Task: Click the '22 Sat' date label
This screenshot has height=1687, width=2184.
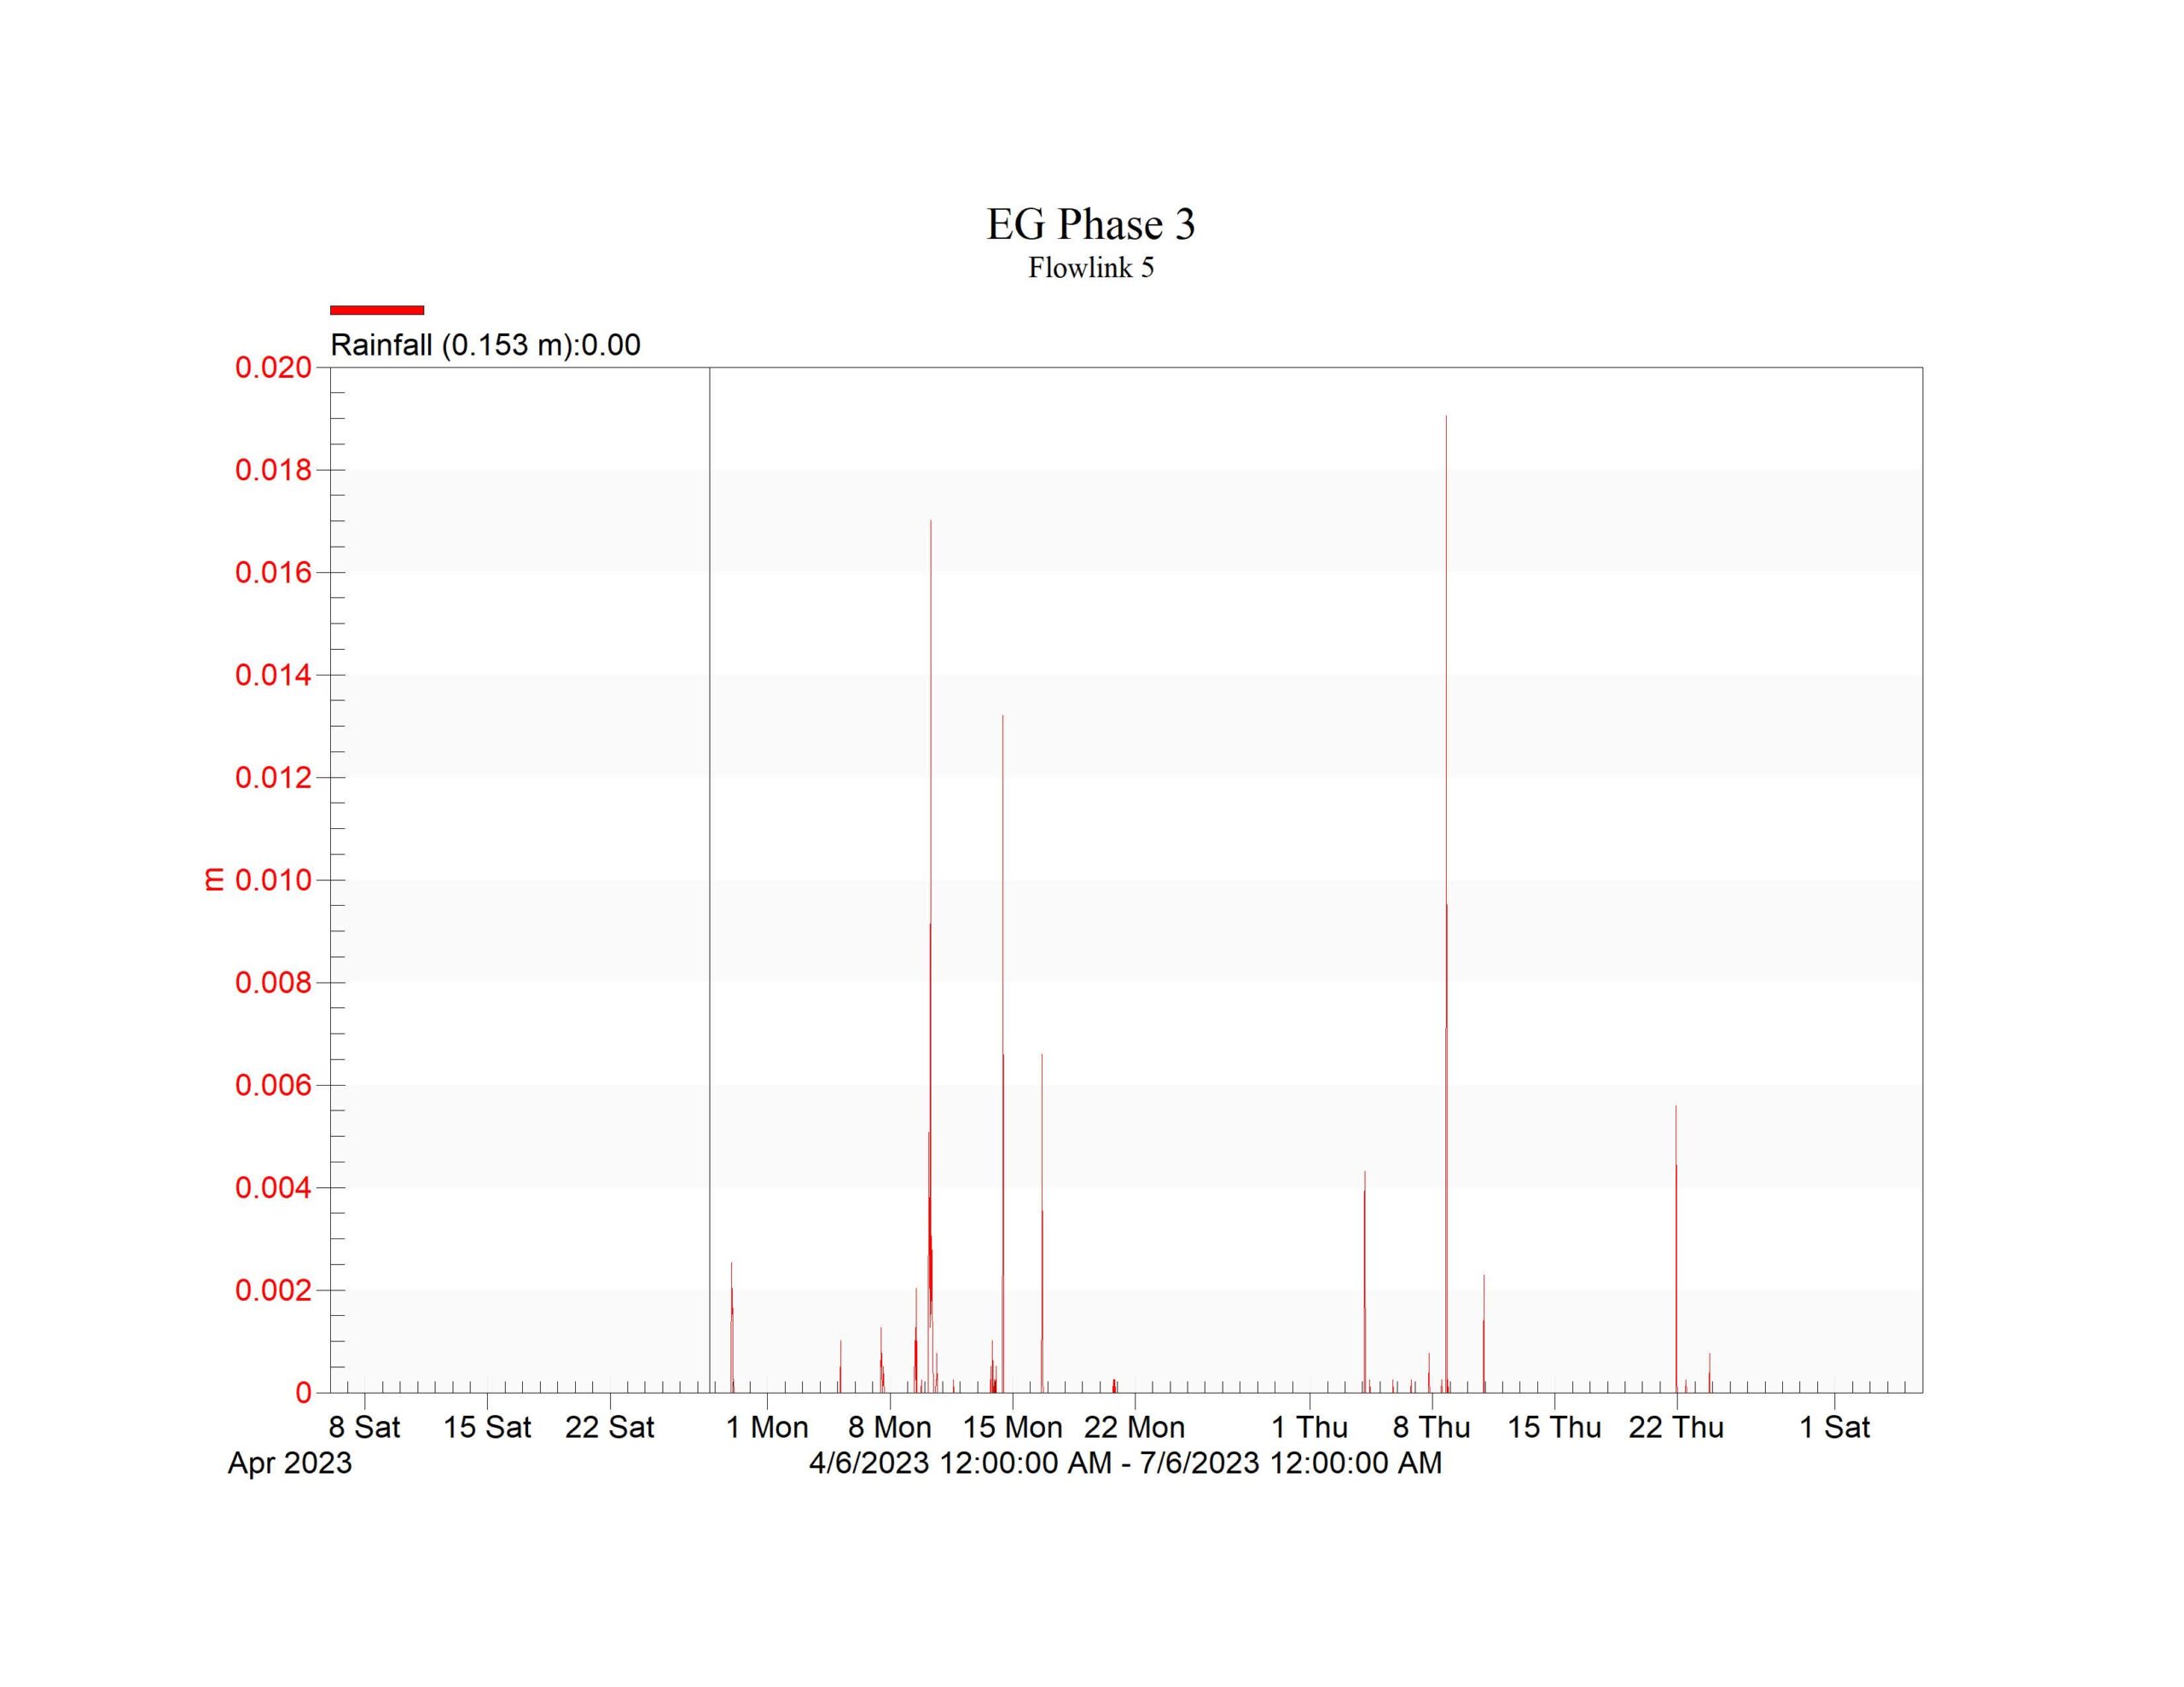Action: point(610,1427)
